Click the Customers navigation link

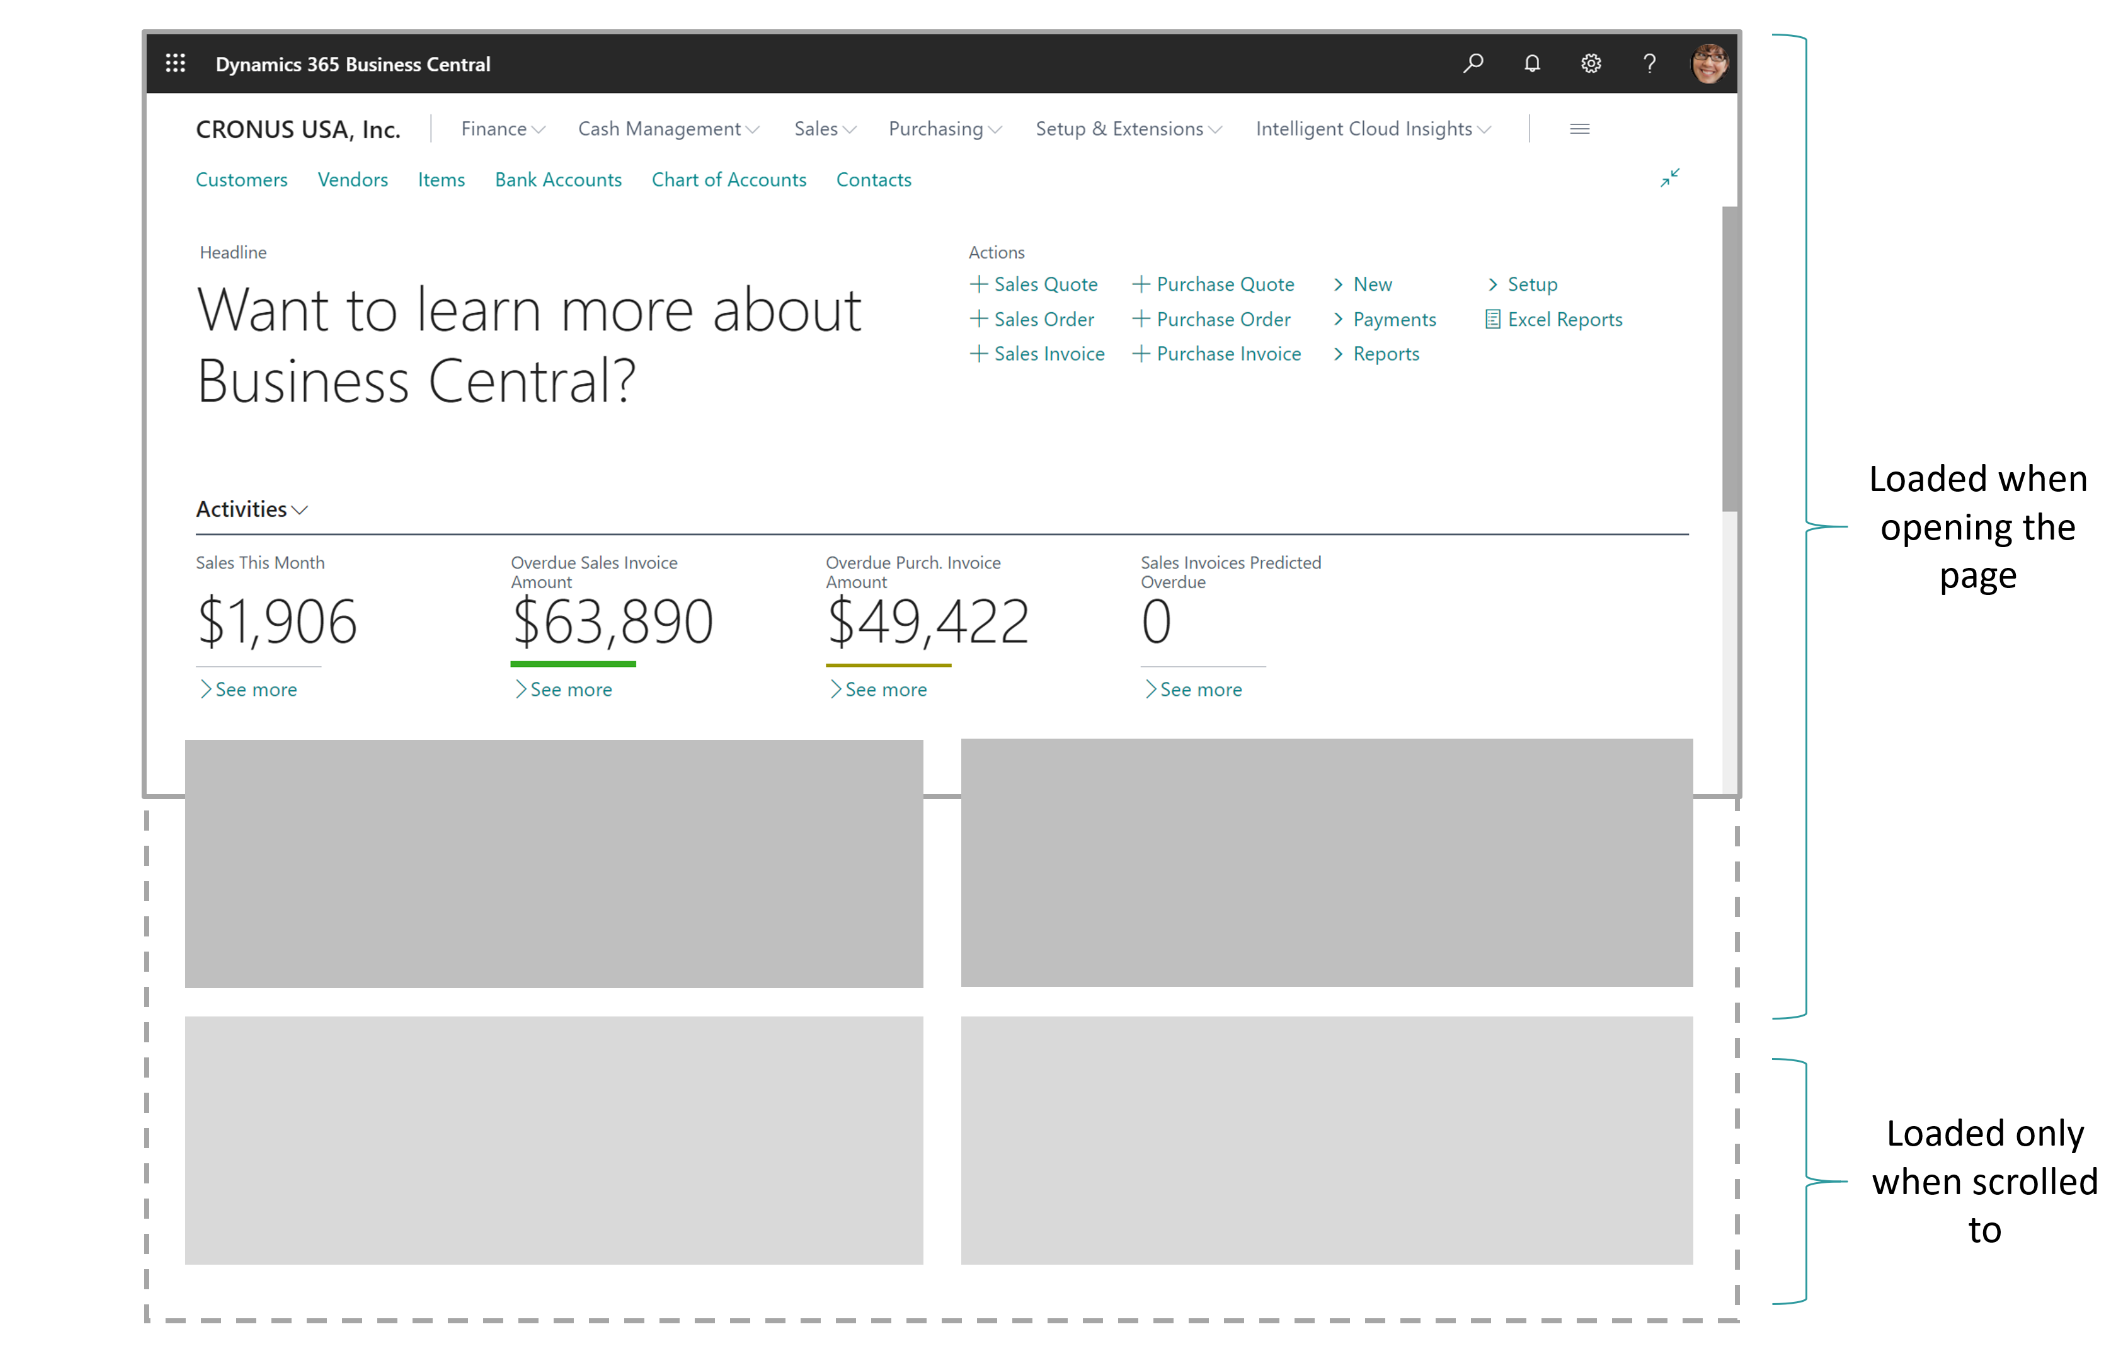pyautogui.click(x=240, y=178)
